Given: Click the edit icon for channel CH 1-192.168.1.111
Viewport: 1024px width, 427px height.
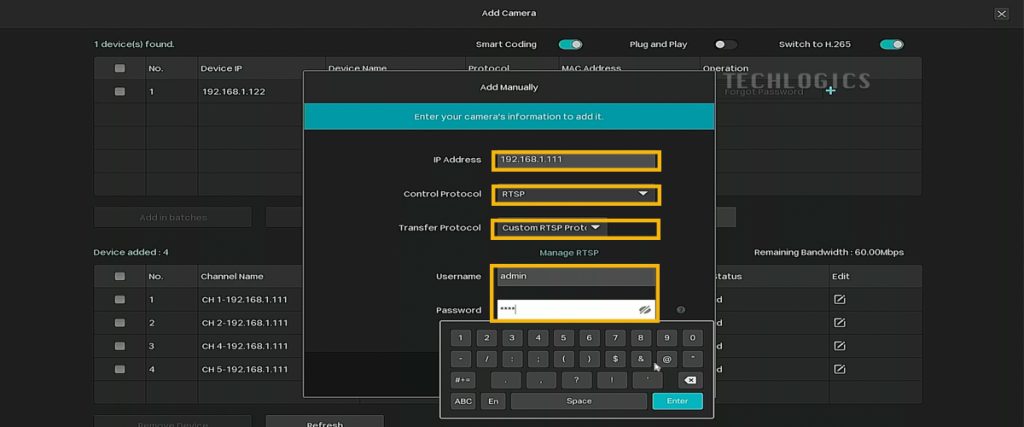Looking at the screenshot, I should pos(840,299).
